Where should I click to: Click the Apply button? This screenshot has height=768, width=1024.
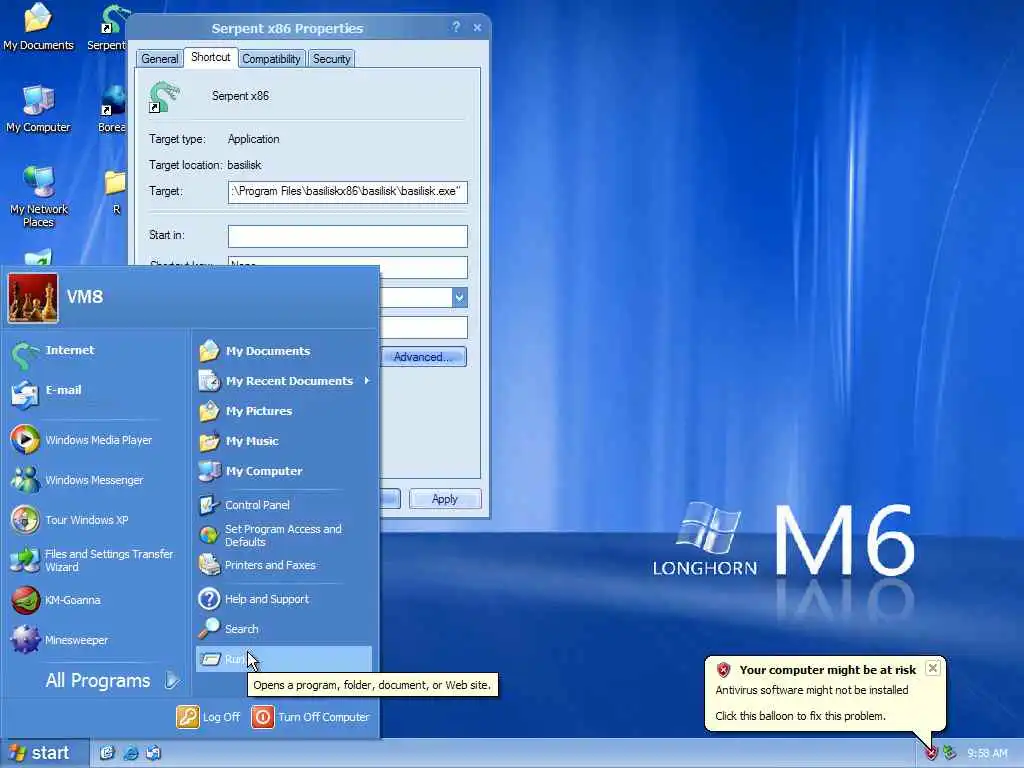445,499
